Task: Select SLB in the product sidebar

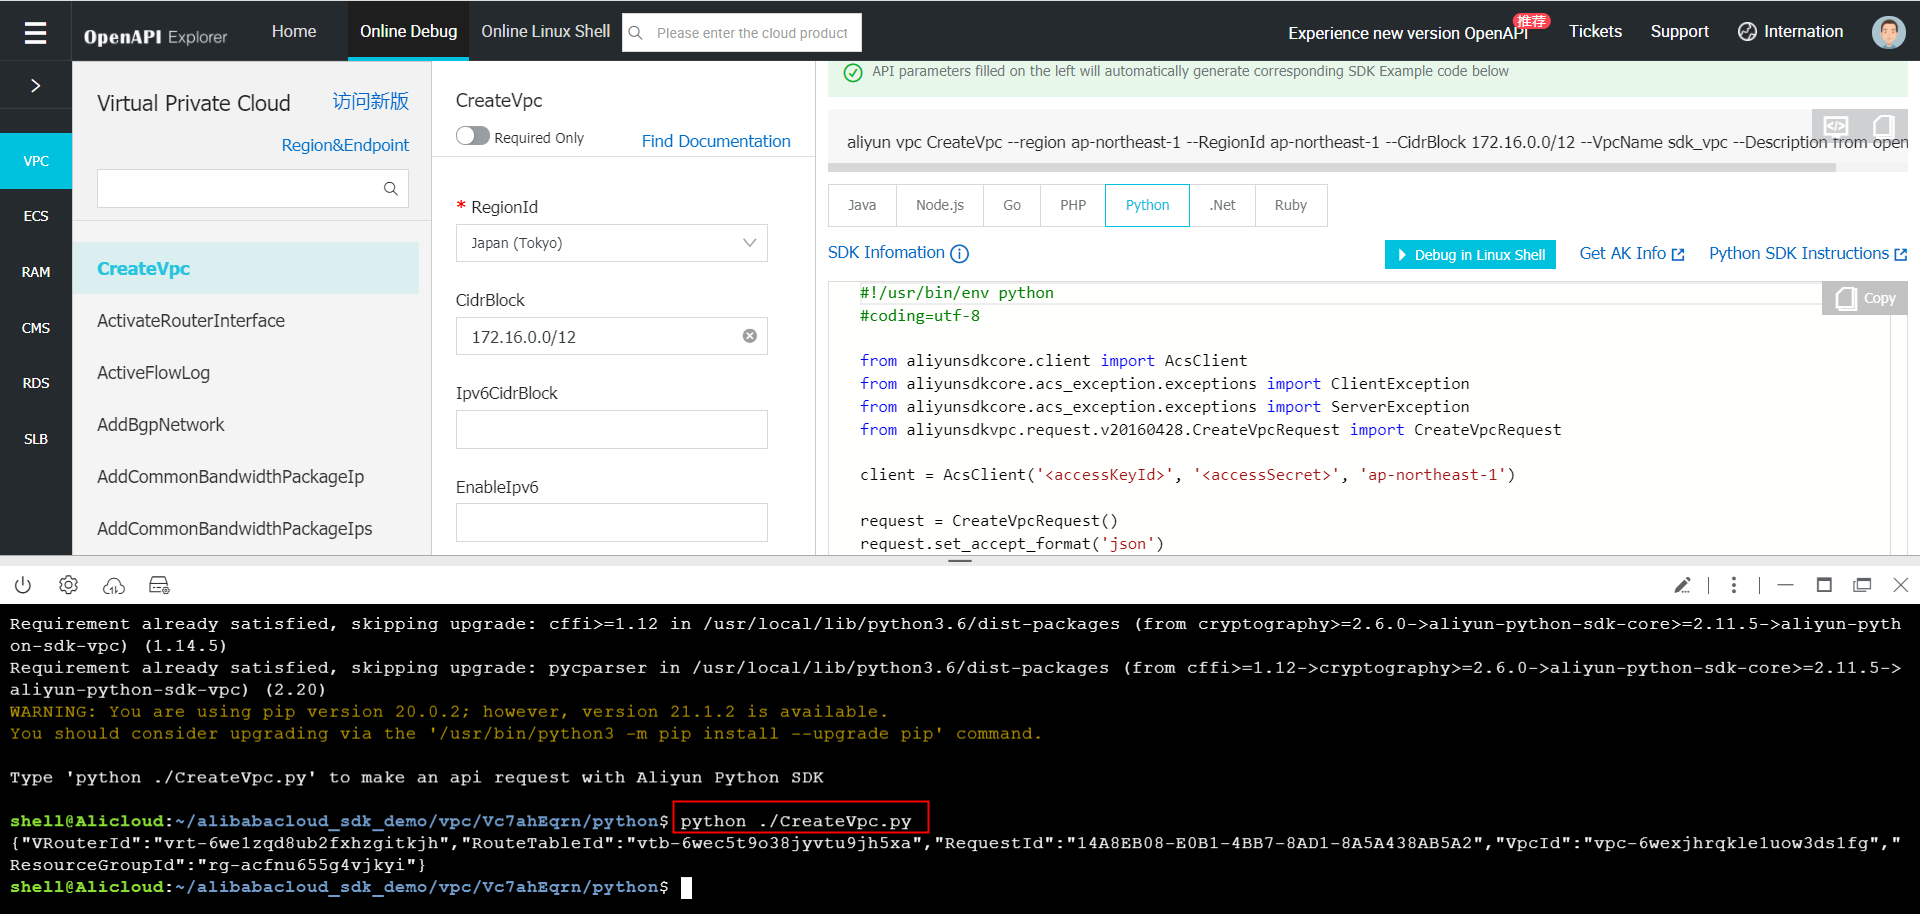Action: click(36, 439)
